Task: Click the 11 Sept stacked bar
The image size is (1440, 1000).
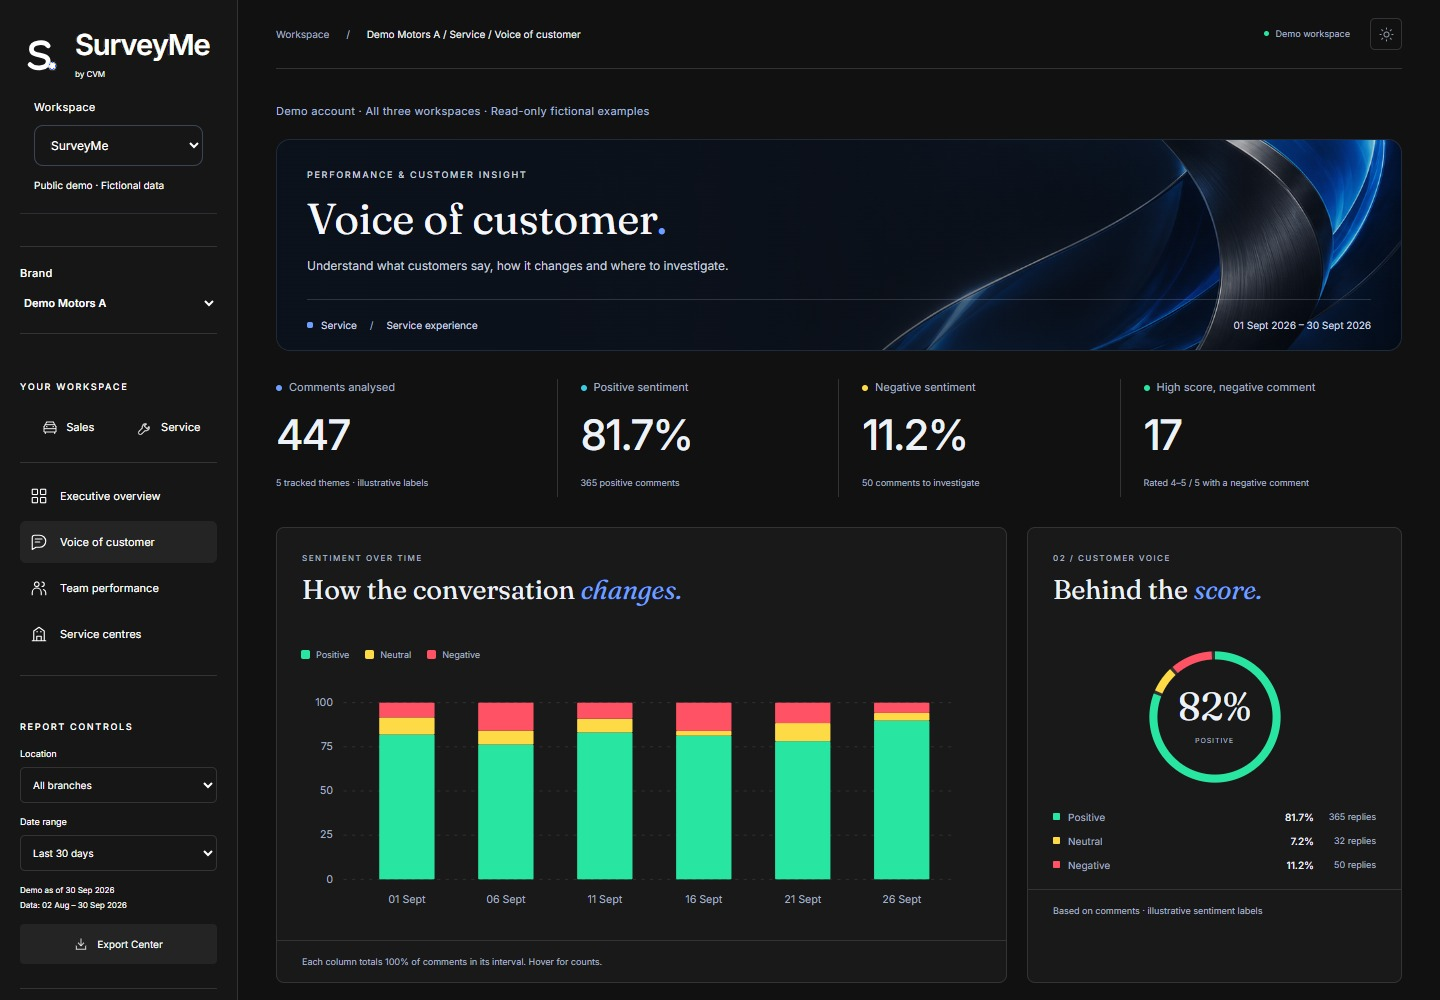Action: pyautogui.click(x=605, y=791)
